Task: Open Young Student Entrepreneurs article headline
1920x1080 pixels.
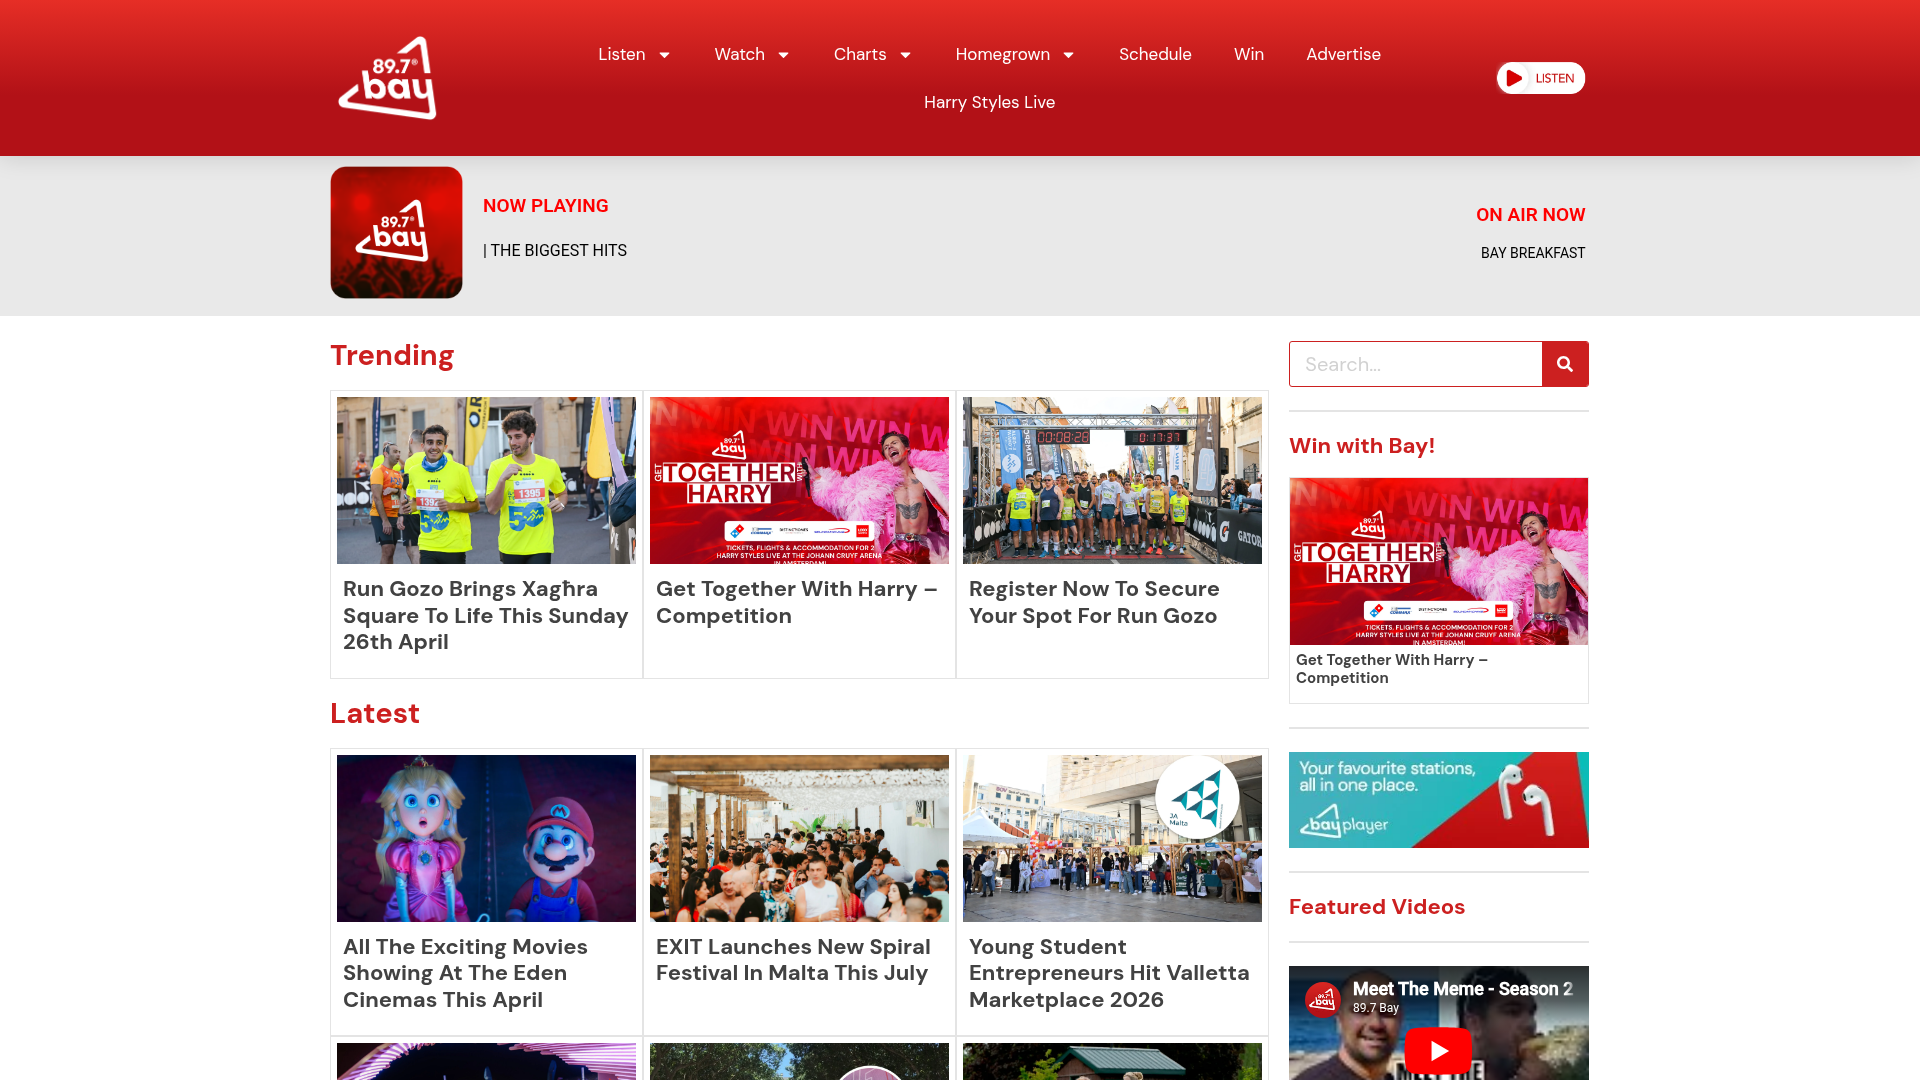Action: tap(1109, 973)
